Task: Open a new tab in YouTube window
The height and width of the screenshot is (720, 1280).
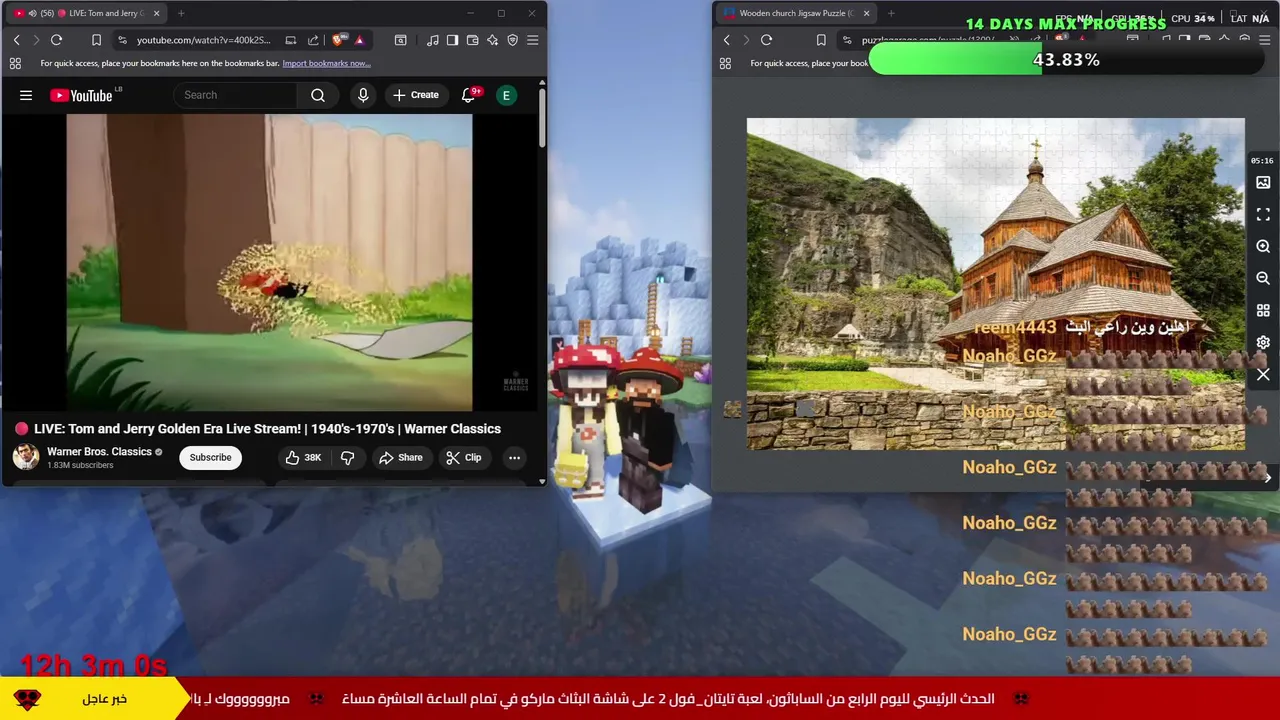Action: 181,13
